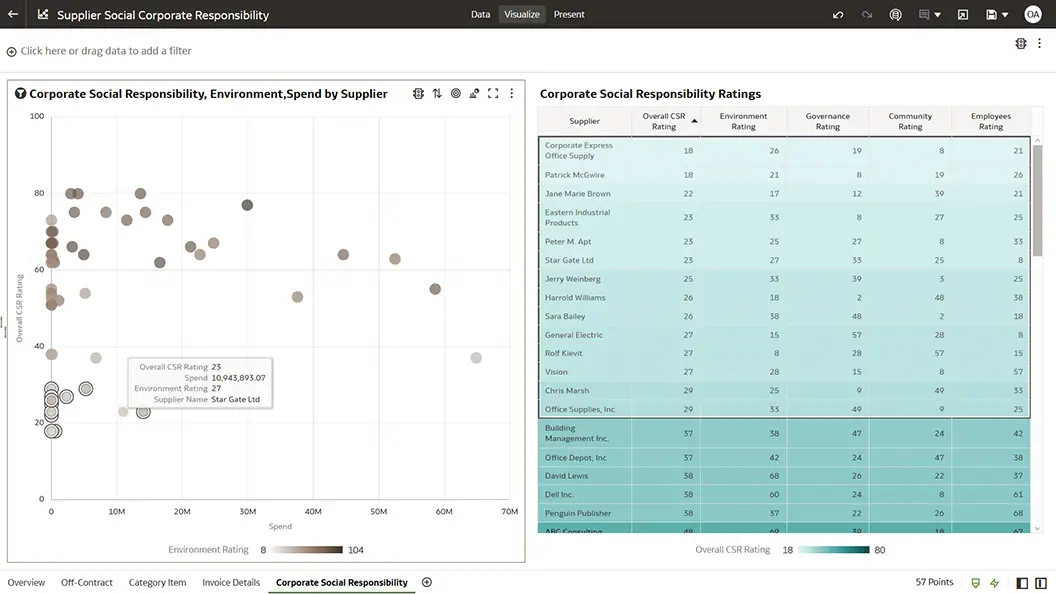
Task: Select the sort arrows icon on the scatter chart toolbar
Action: tap(436, 93)
